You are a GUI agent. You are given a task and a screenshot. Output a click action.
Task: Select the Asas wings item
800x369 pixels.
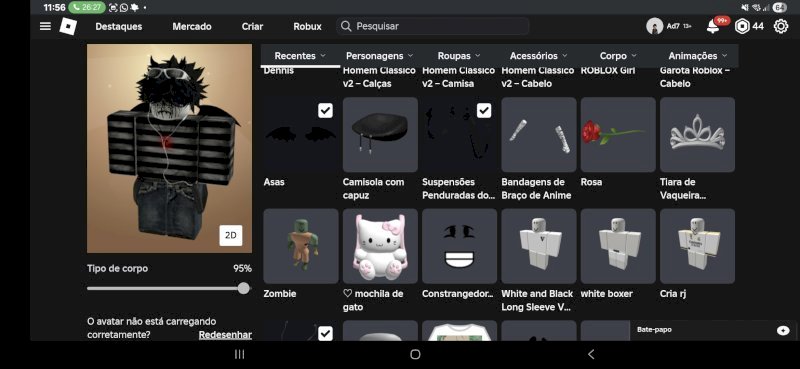click(301, 135)
